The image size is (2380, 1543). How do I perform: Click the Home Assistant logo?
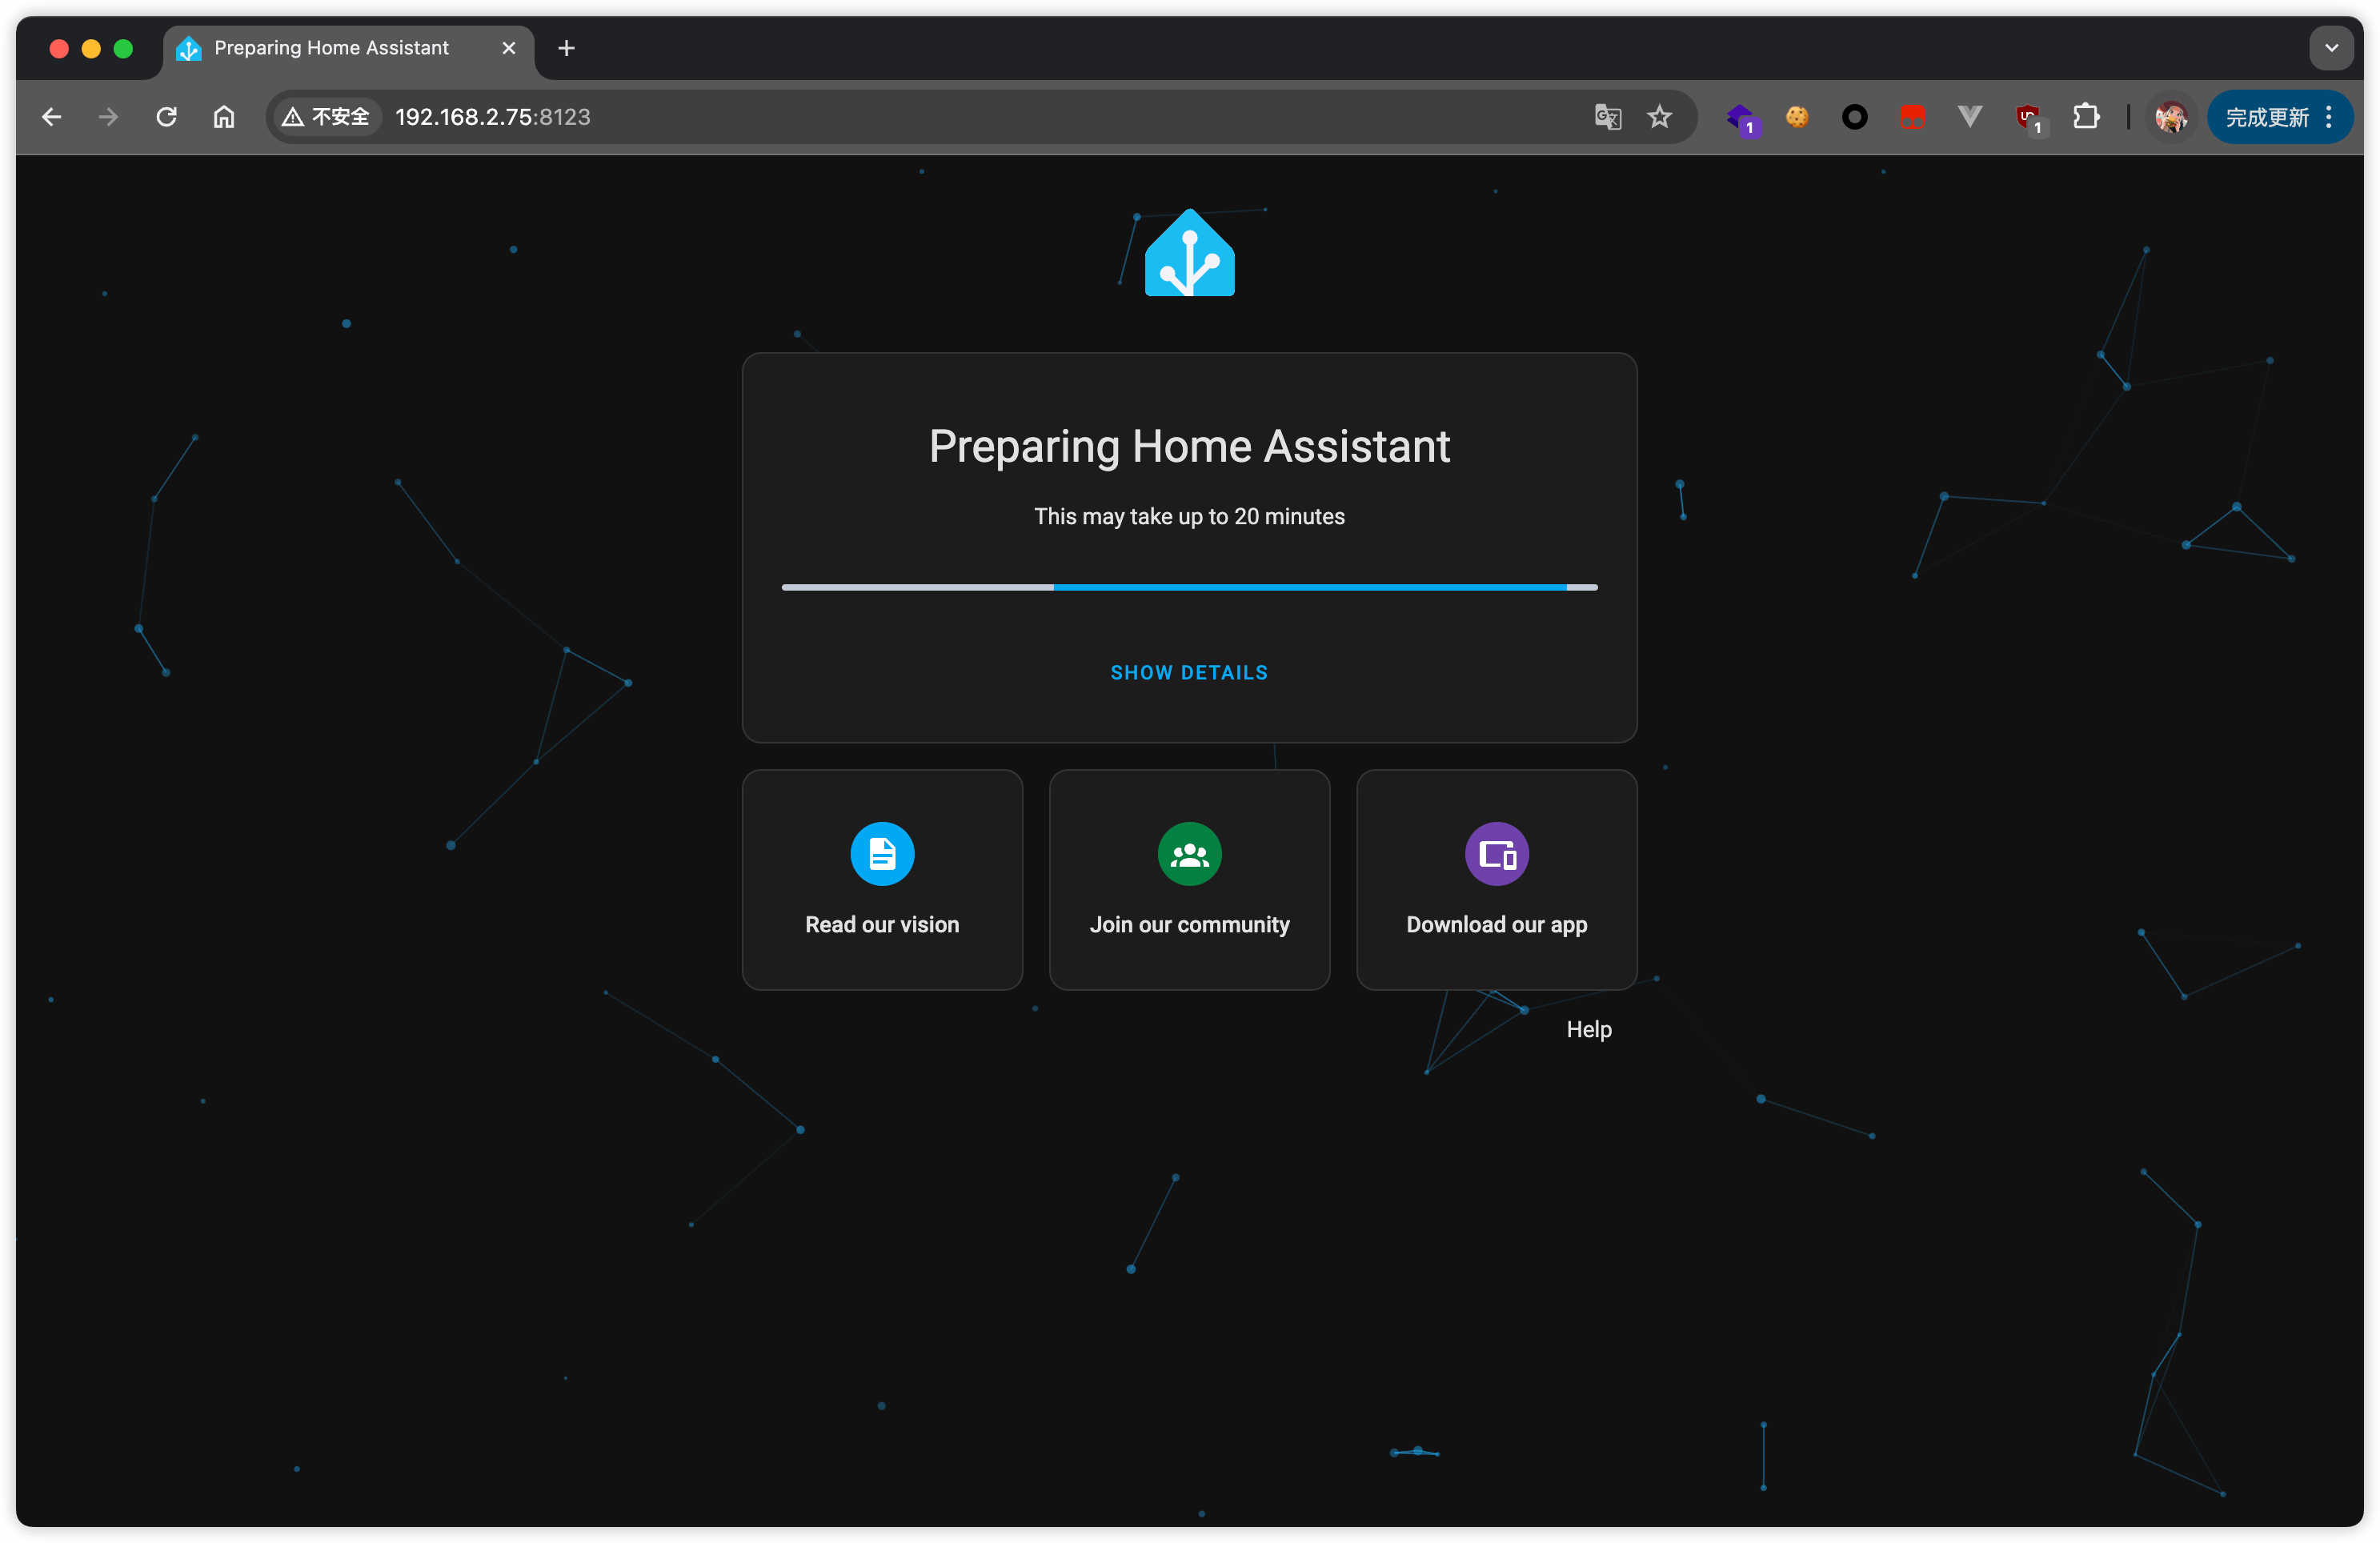click(1189, 254)
